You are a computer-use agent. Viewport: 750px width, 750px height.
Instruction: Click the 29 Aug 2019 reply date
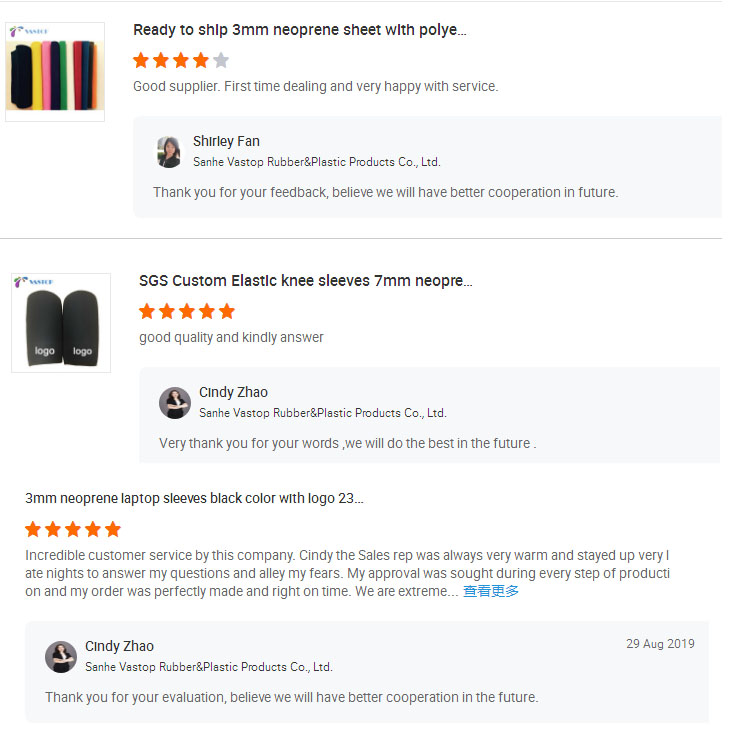coord(660,644)
